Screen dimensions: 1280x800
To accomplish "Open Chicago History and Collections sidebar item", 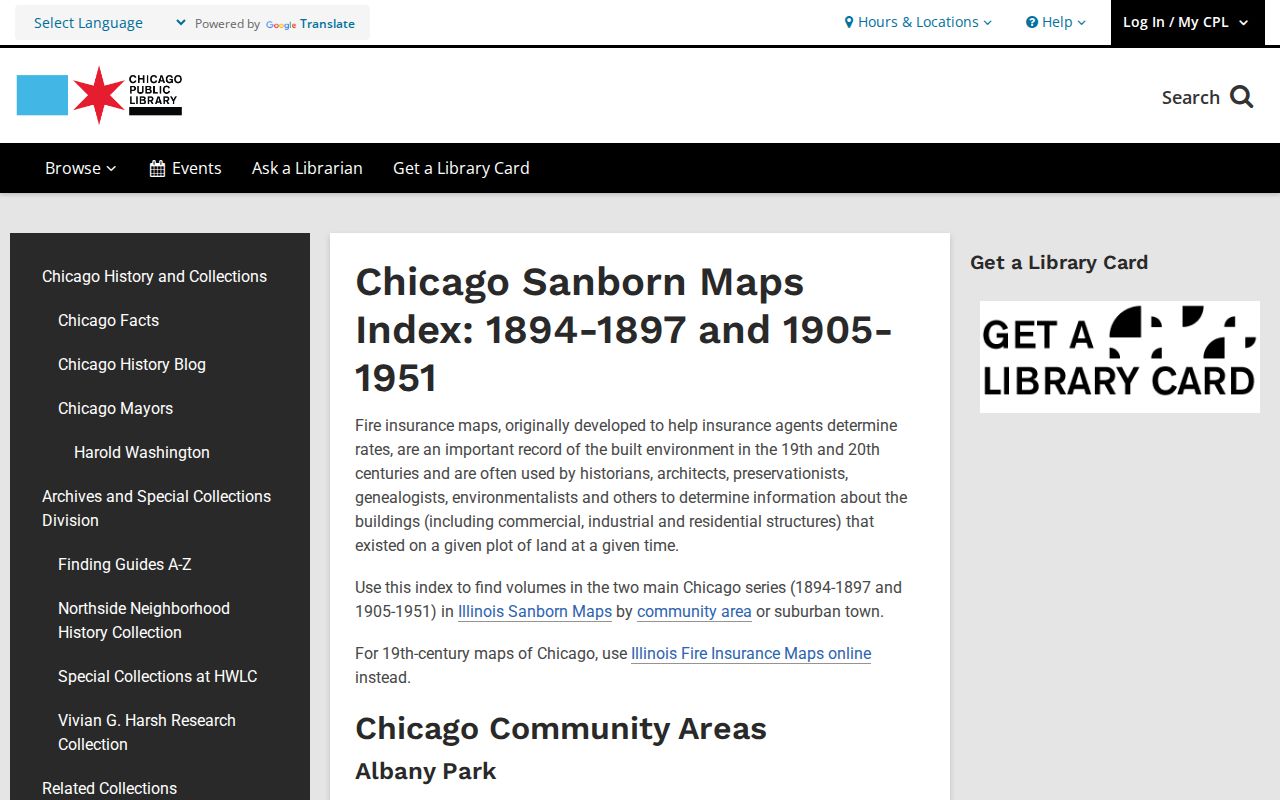I will click(x=154, y=276).
